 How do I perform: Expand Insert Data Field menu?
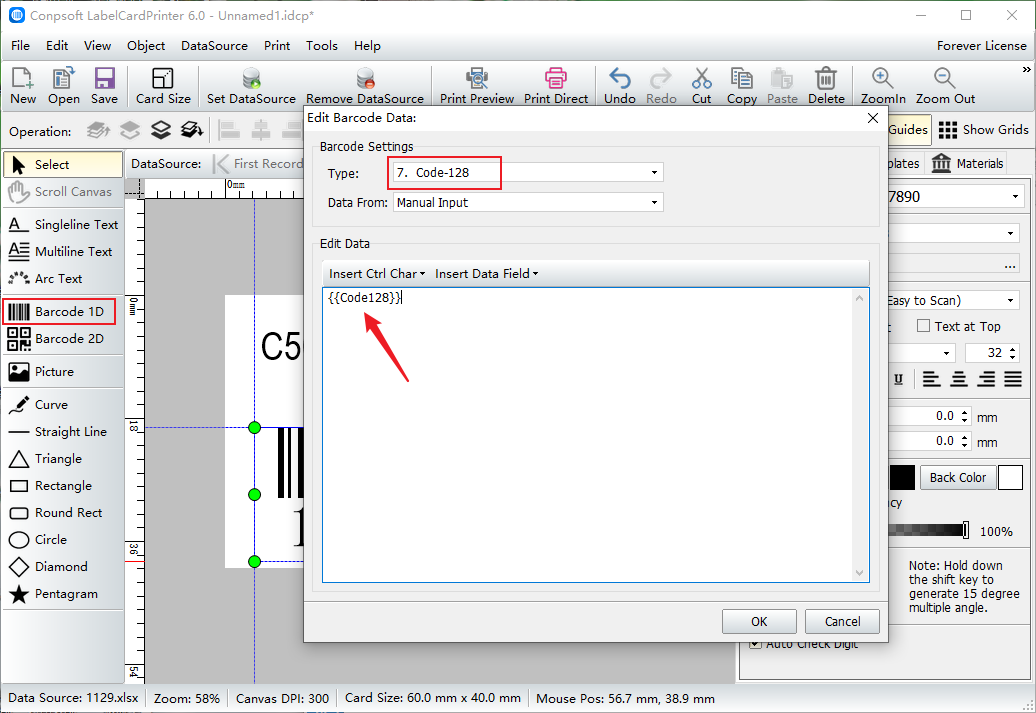(486, 274)
